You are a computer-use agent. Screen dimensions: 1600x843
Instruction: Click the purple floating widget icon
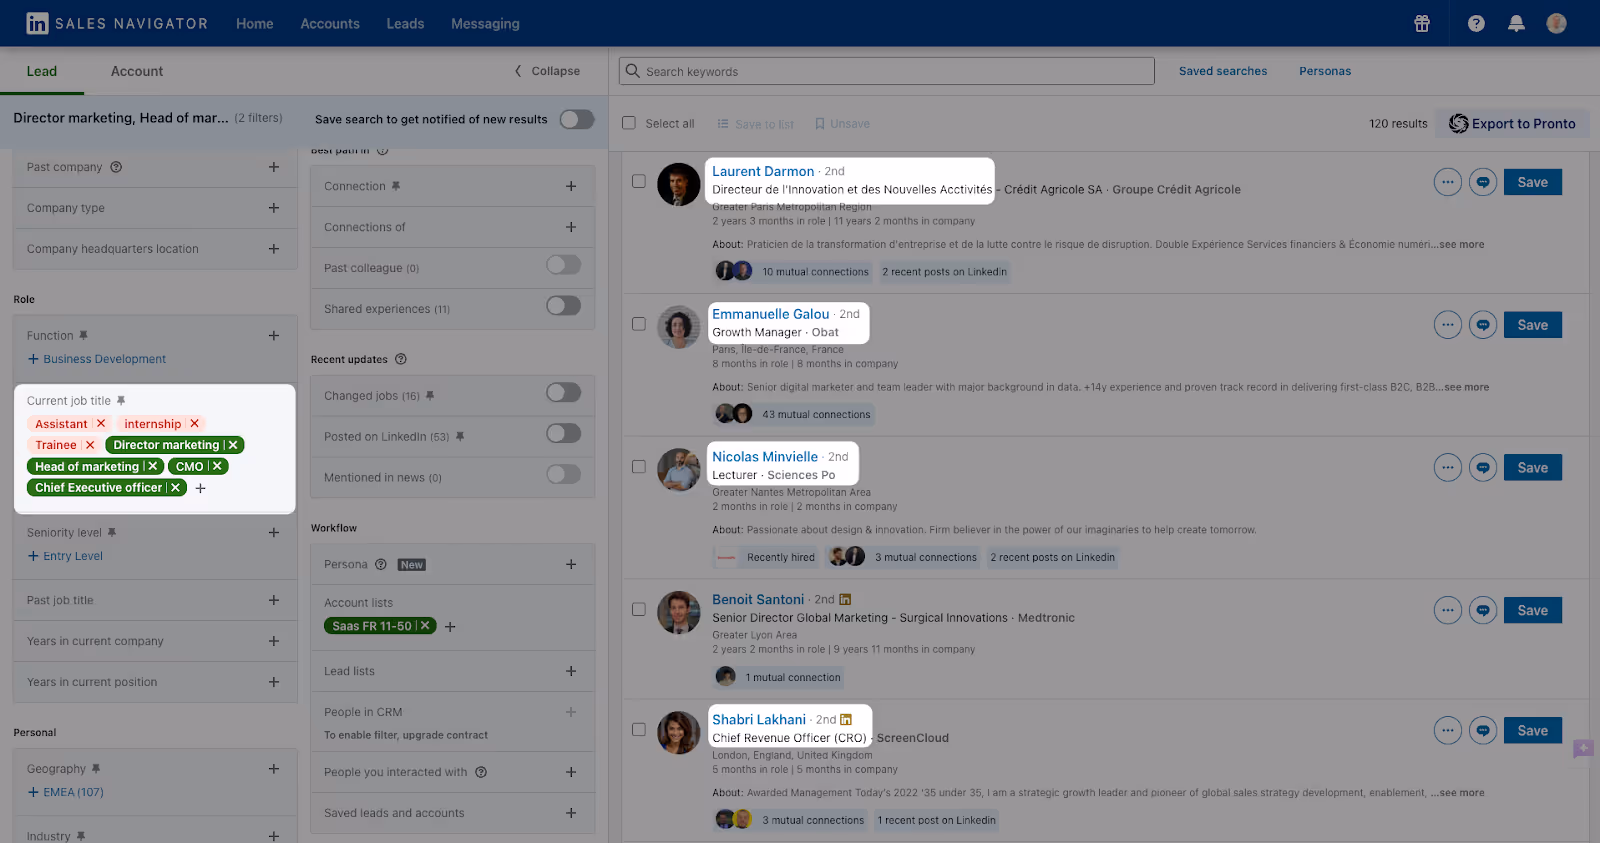1583,748
